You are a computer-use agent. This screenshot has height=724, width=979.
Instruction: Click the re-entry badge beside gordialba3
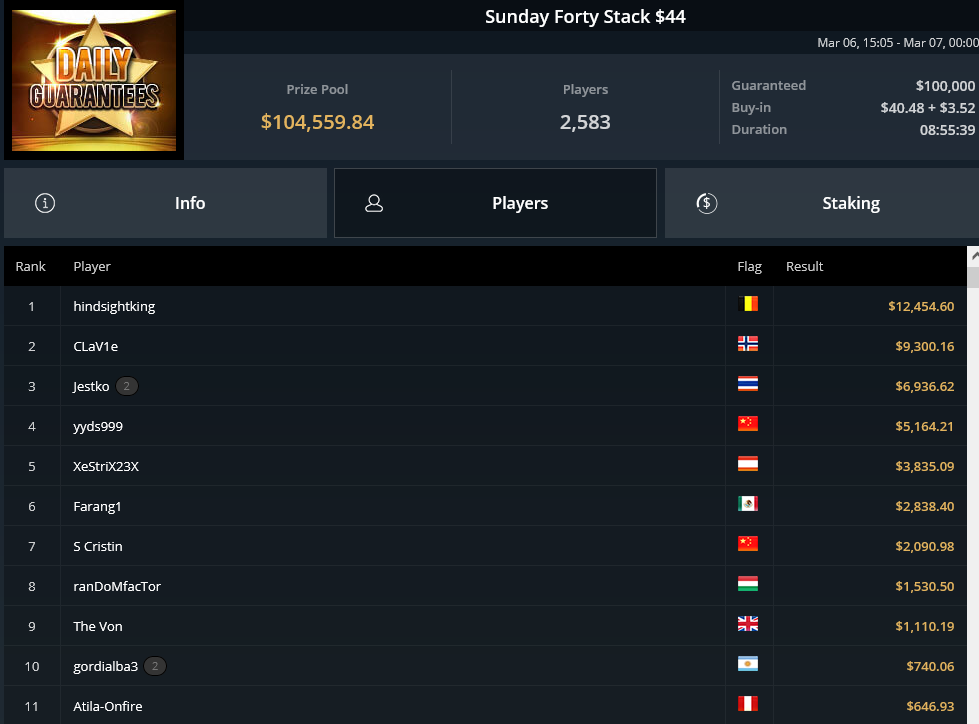155,666
